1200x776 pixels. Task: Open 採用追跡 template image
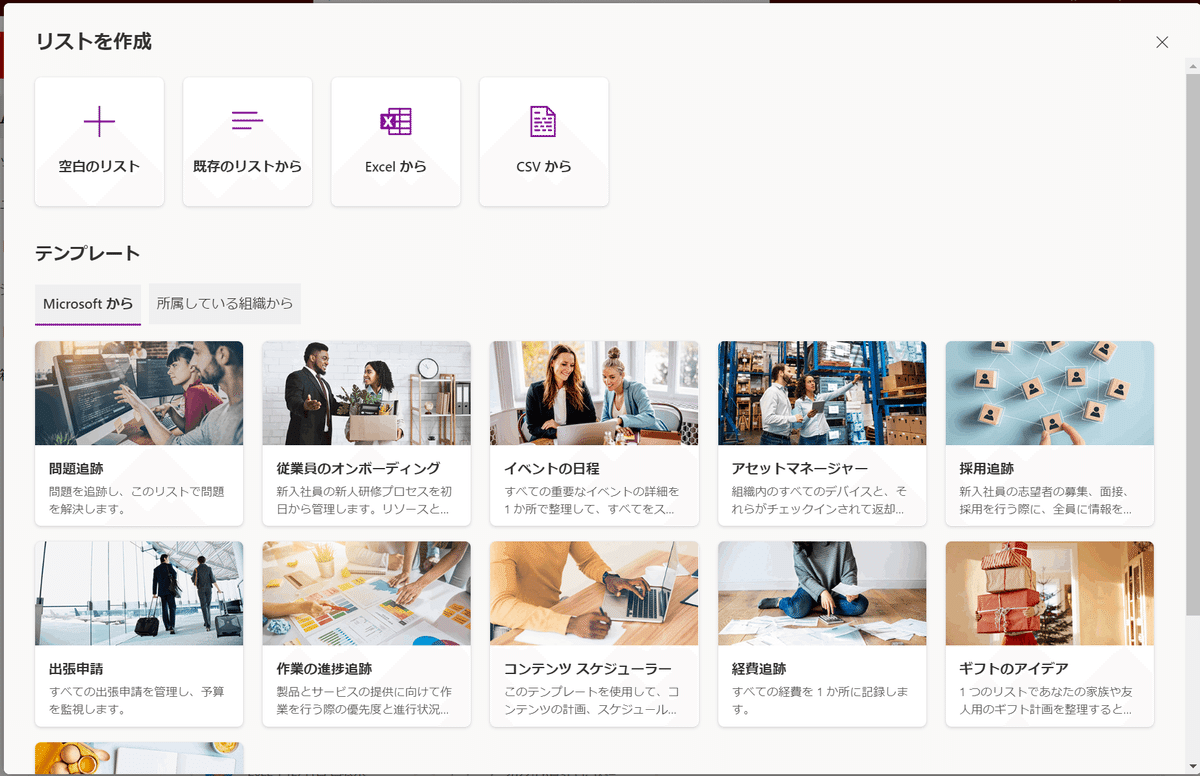[1050, 393]
